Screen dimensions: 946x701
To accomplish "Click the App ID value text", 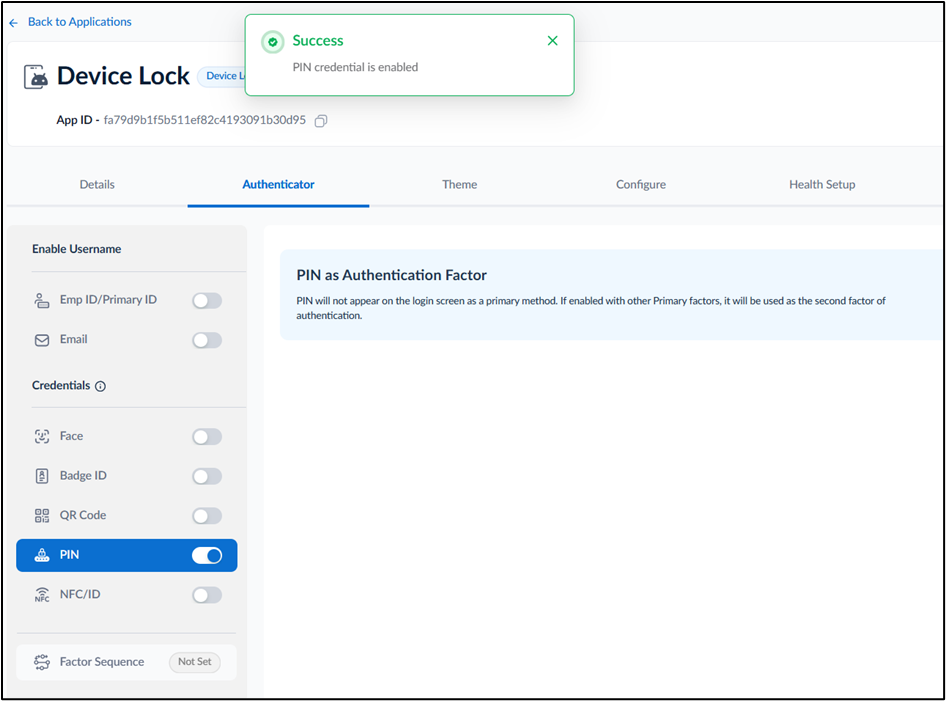I will click(205, 120).
